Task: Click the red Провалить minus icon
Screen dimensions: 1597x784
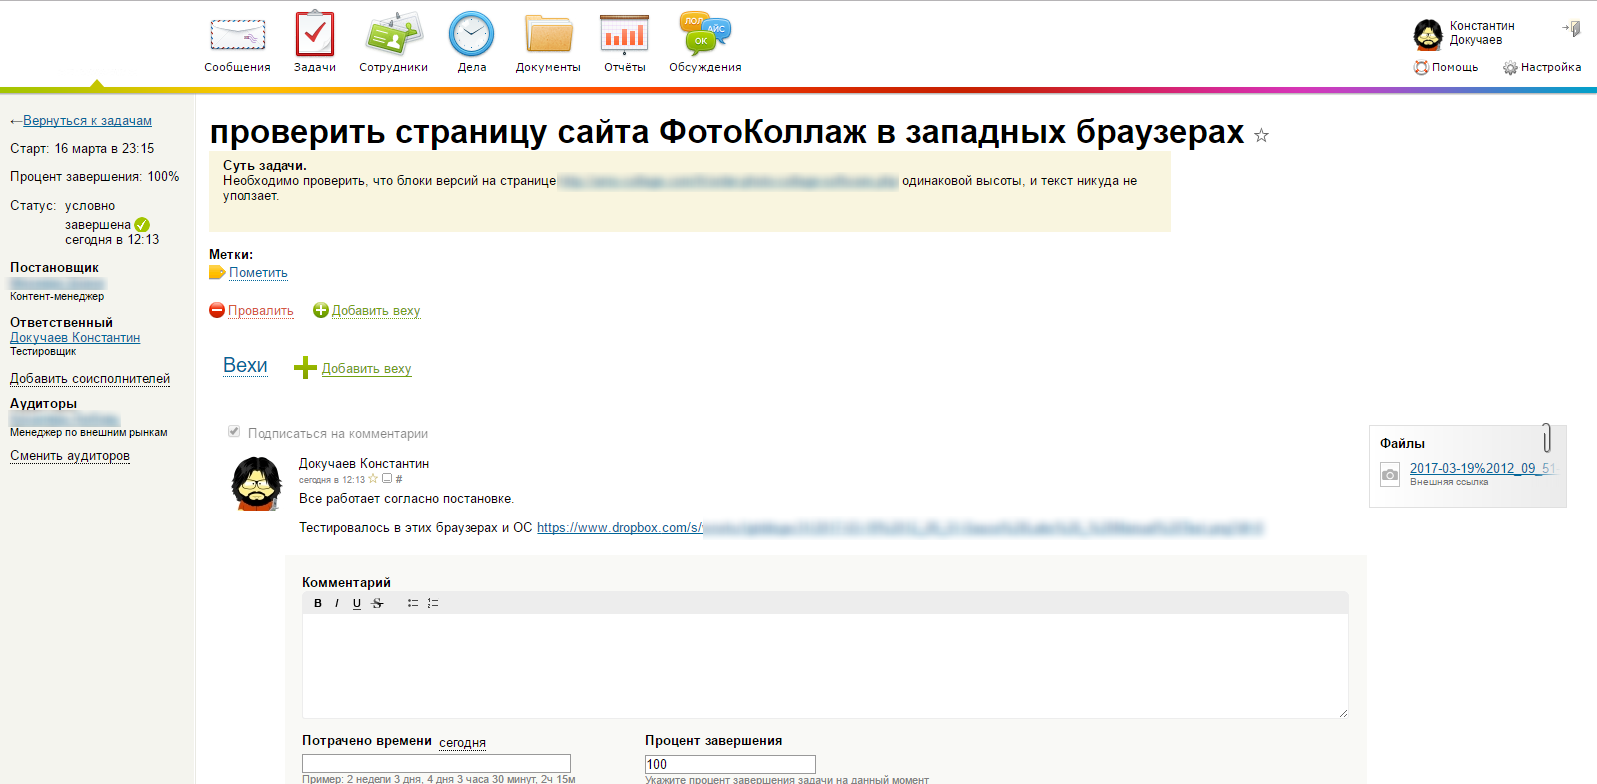Action: [x=217, y=310]
